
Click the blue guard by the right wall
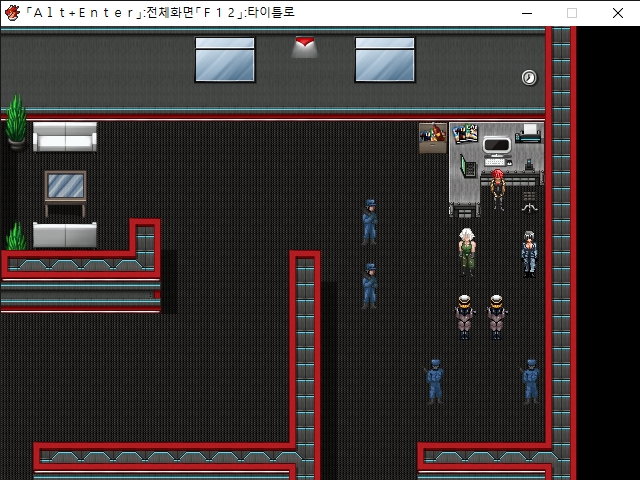click(530, 382)
